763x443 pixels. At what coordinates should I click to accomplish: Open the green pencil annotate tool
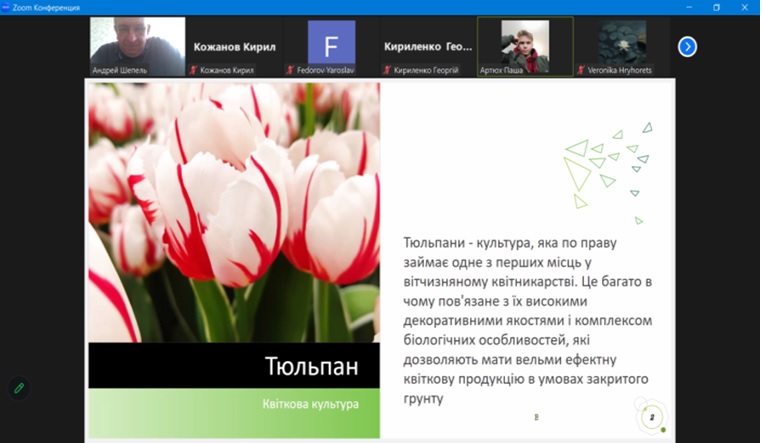click(x=19, y=388)
